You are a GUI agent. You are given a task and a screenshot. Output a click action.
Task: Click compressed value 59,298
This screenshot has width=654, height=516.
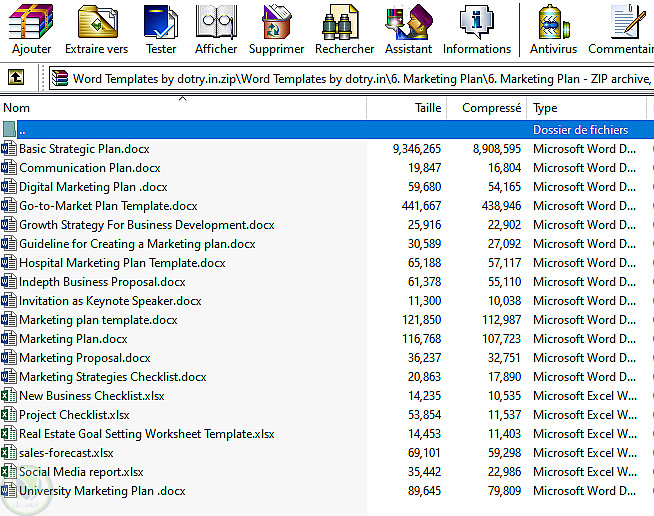(x=504, y=453)
